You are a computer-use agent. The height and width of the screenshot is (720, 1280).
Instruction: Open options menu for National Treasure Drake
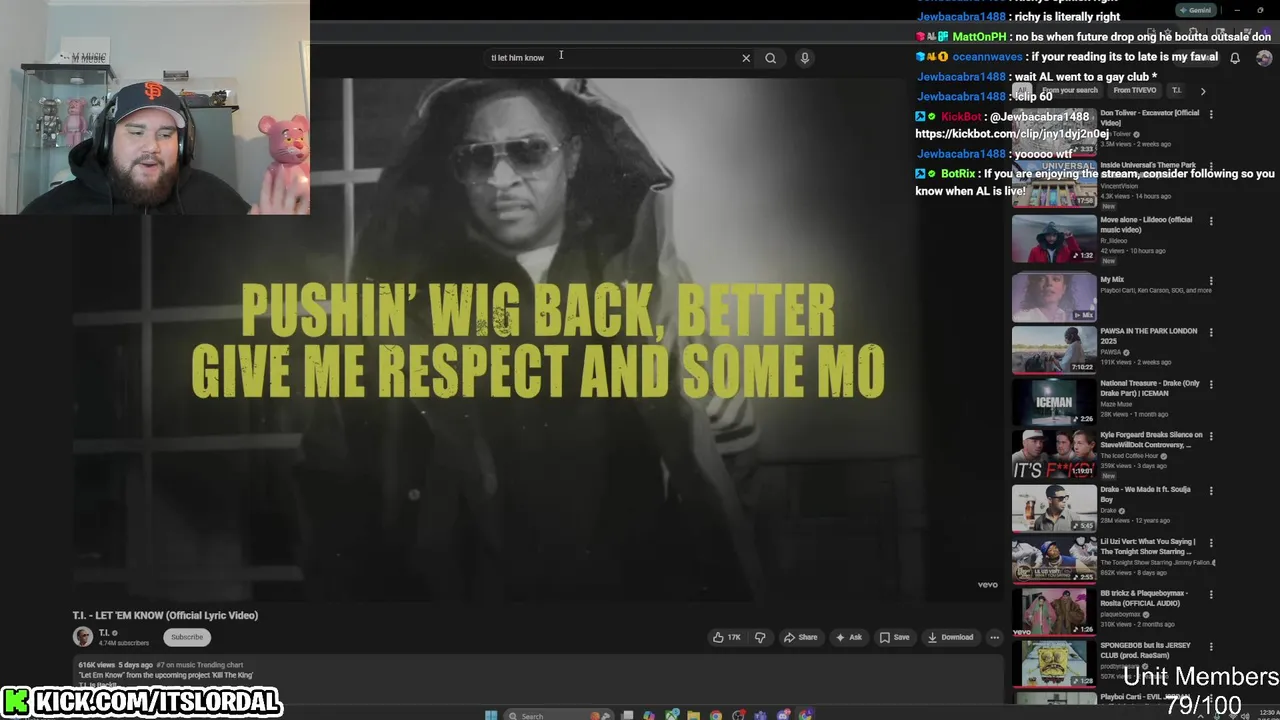pos(1211,384)
